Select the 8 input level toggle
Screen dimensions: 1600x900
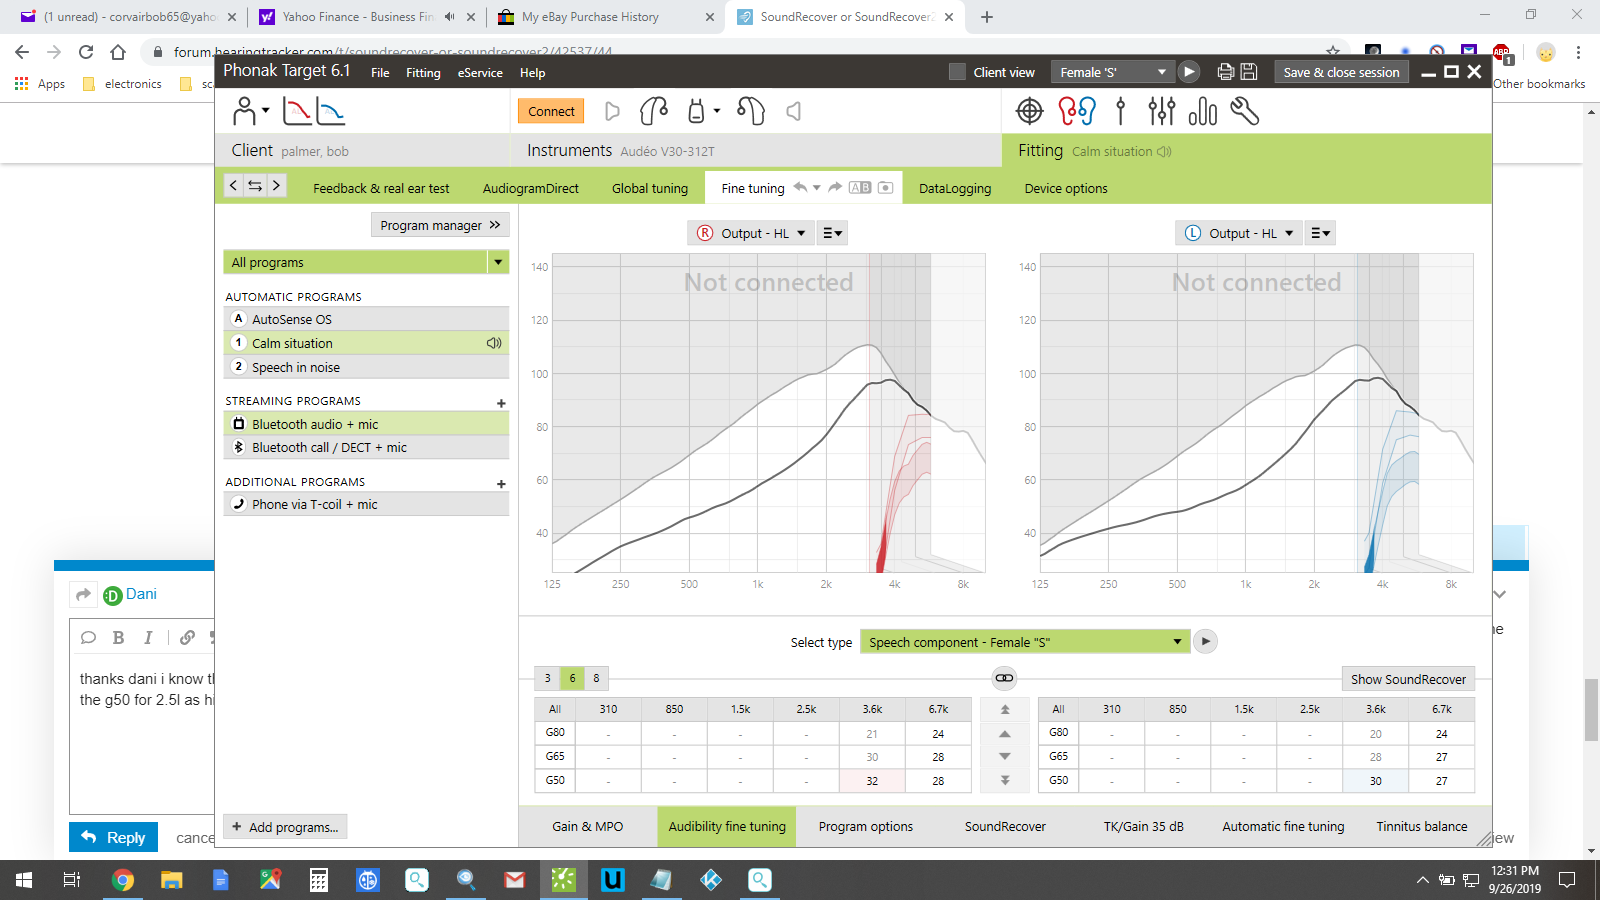[x=597, y=678]
